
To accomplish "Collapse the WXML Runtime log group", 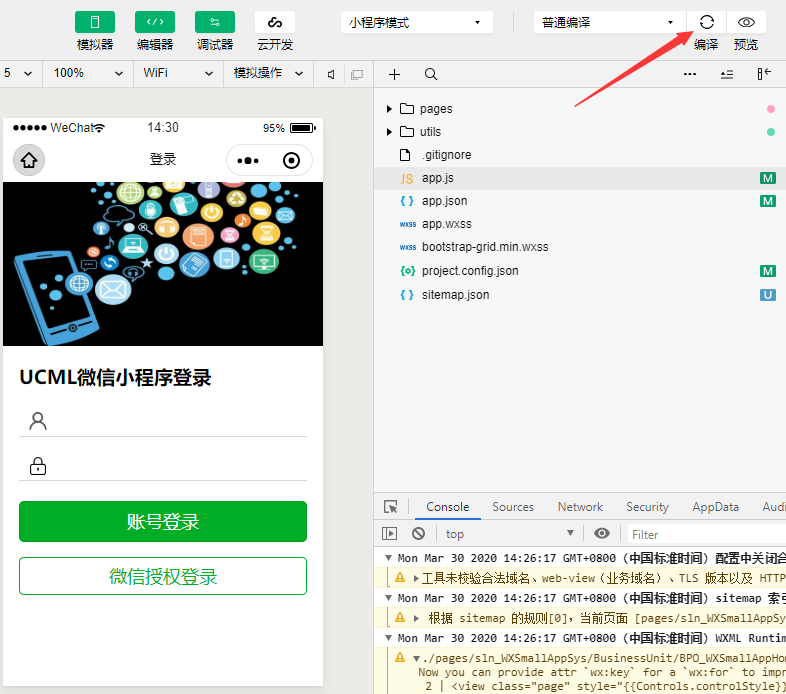I will pos(388,638).
